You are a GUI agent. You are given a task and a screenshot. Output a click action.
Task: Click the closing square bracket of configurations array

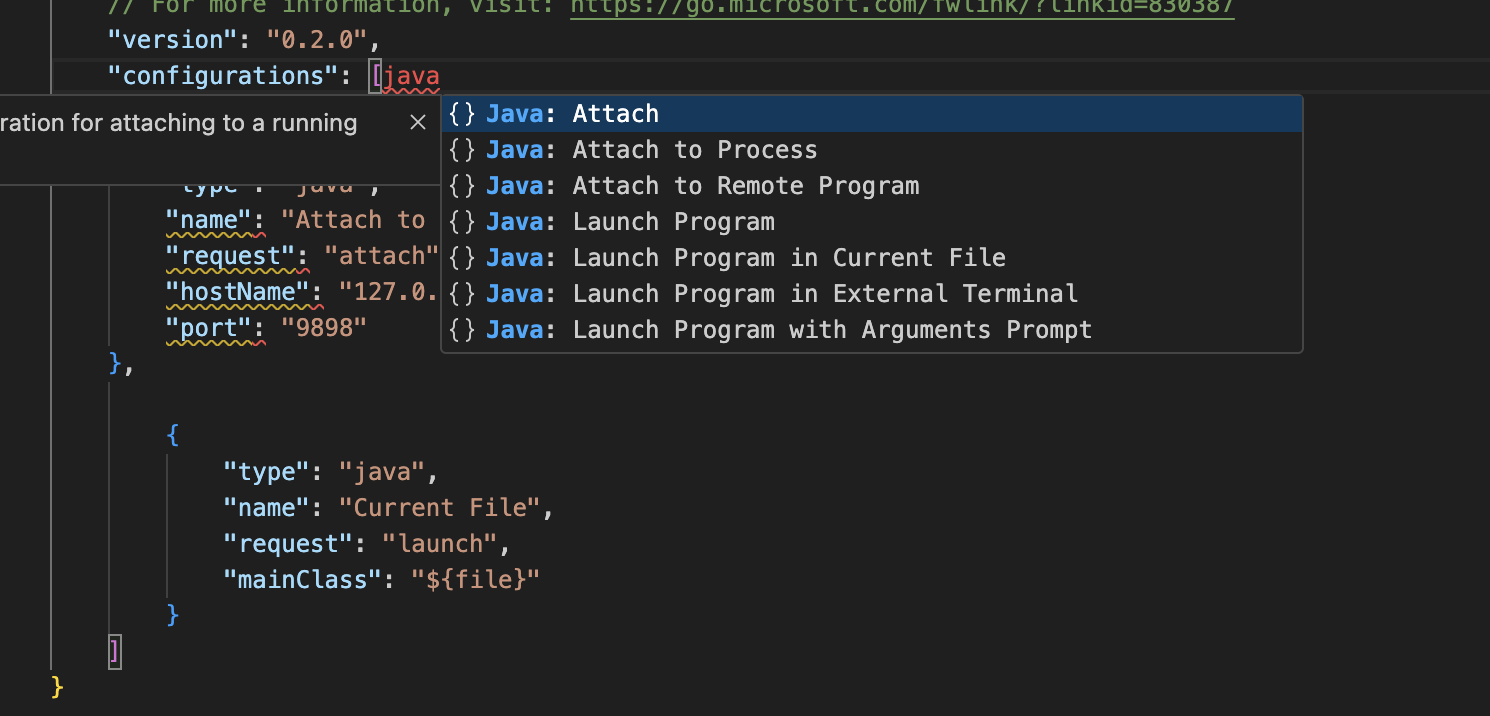(x=115, y=652)
